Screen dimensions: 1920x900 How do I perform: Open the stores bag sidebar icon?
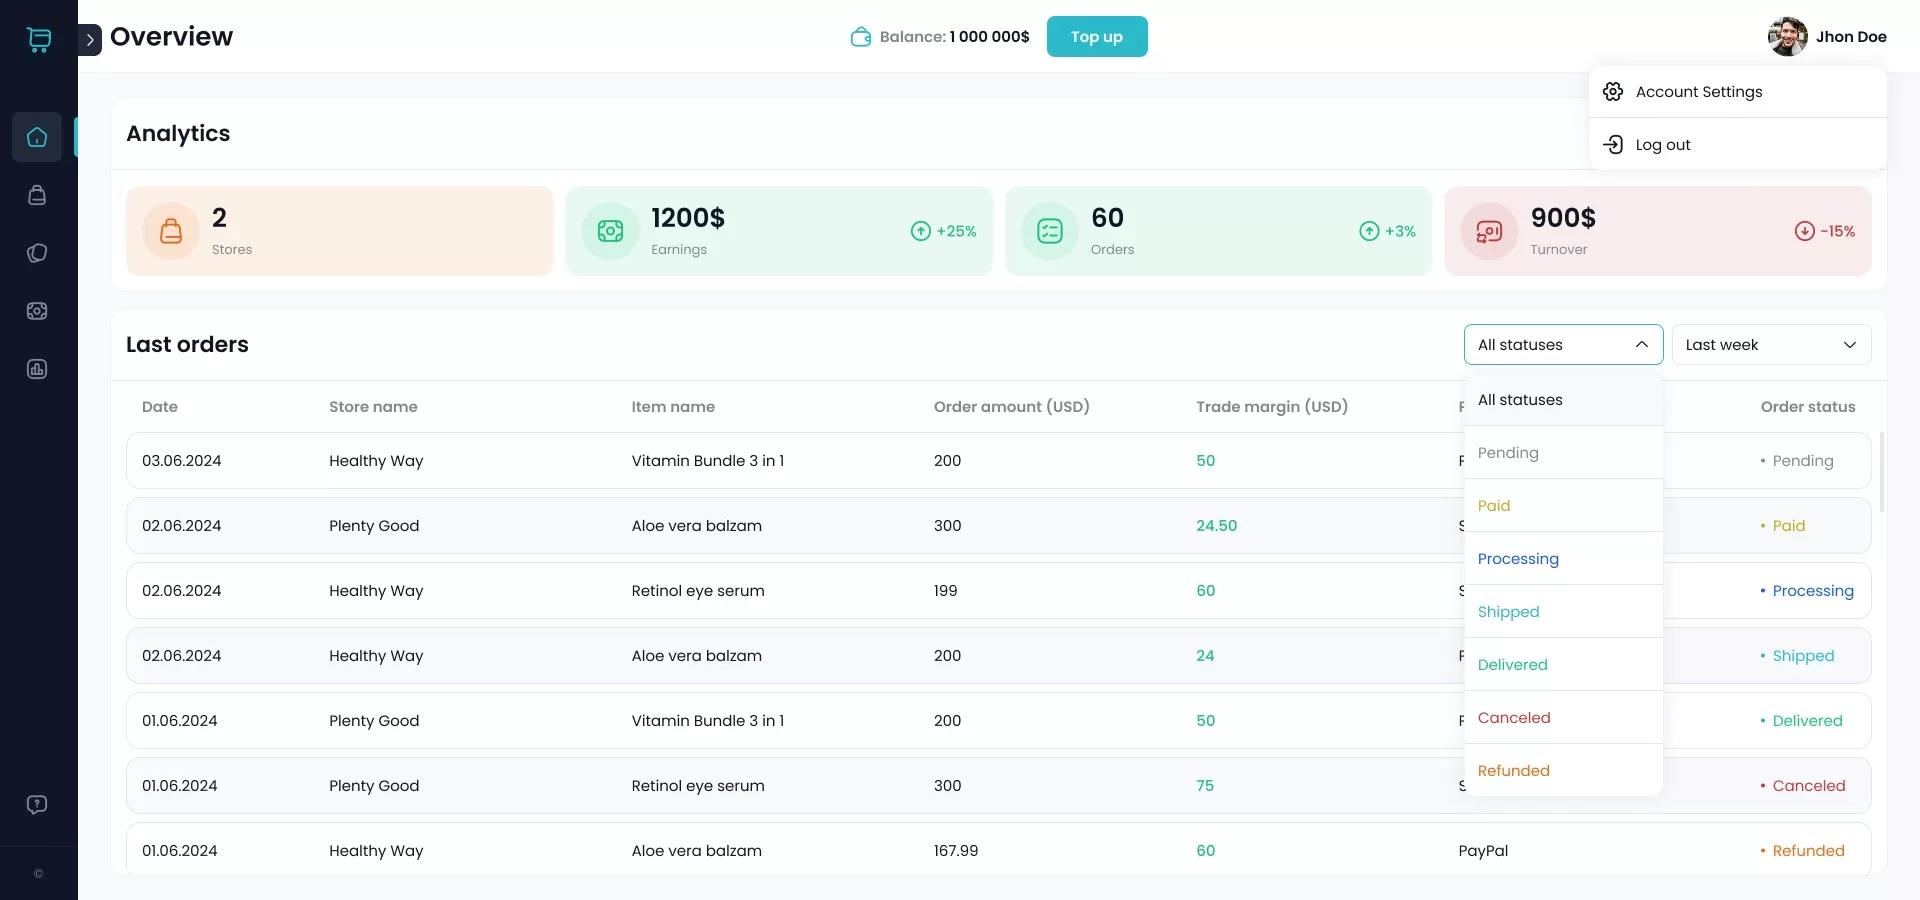tap(37, 195)
